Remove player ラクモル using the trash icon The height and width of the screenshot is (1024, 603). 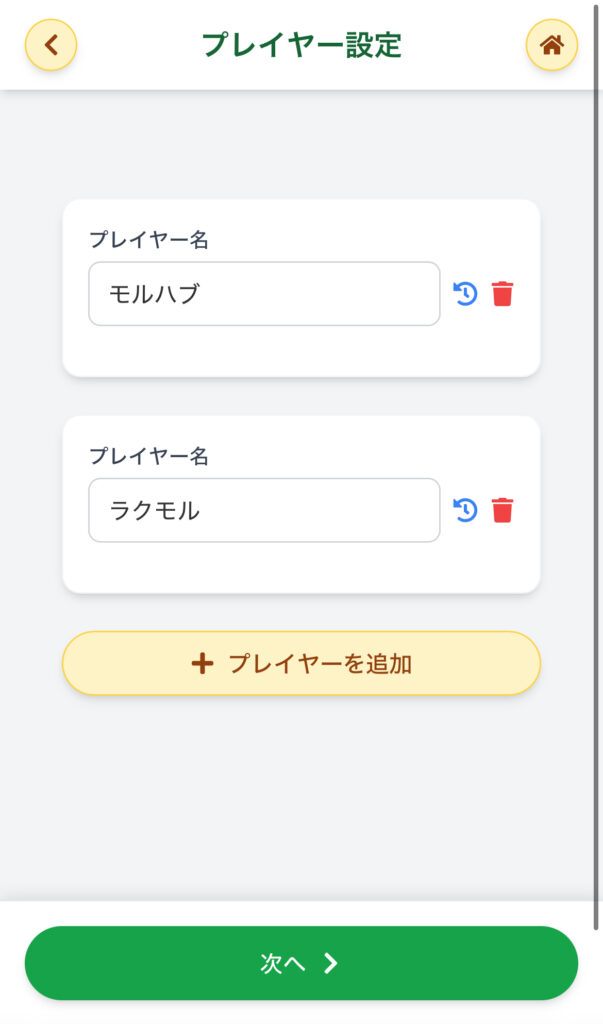[502, 510]
